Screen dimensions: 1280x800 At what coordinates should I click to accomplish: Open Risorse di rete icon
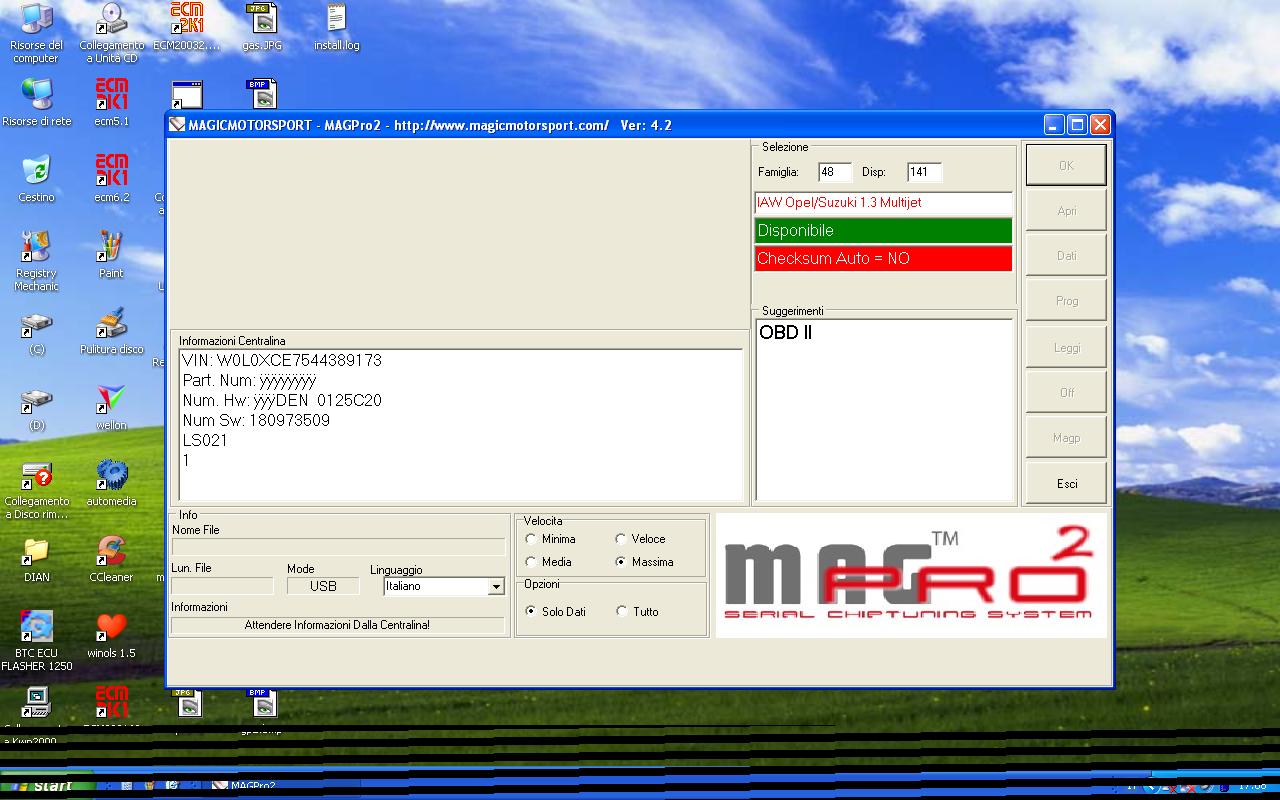[36, 102]
